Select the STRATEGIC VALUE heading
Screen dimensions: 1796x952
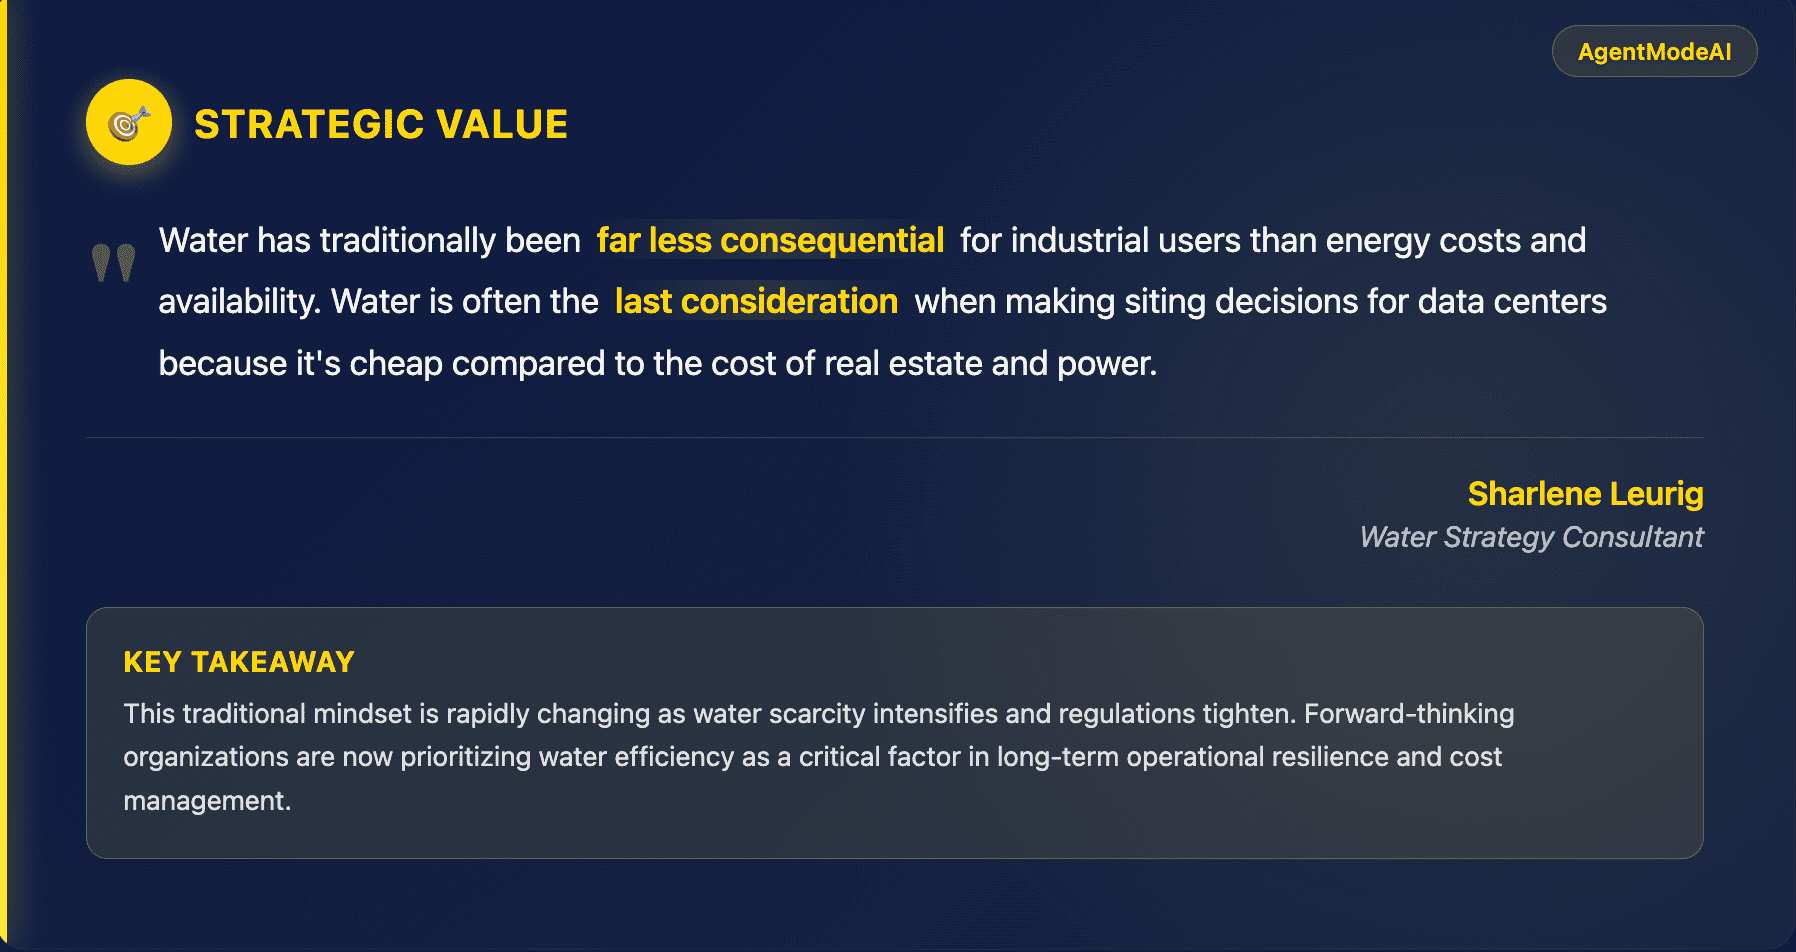coord(381,125)
